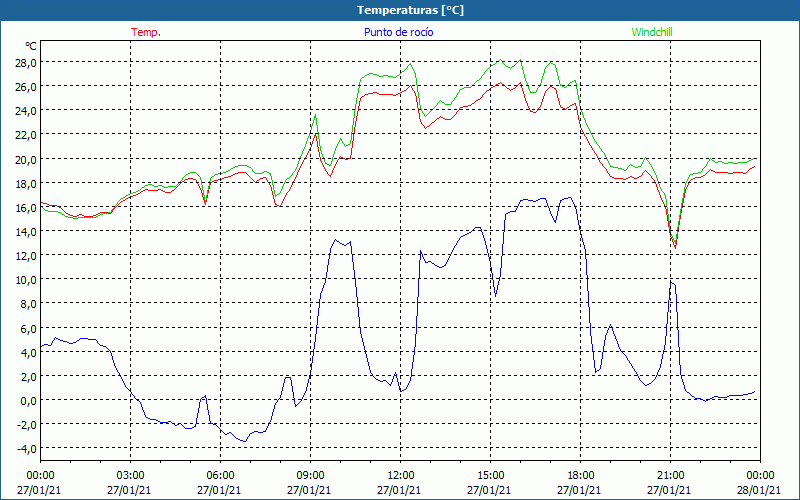Click the blue dew point peak near 21:00
This screenshot has height=500, width=800.
point(672,283)
